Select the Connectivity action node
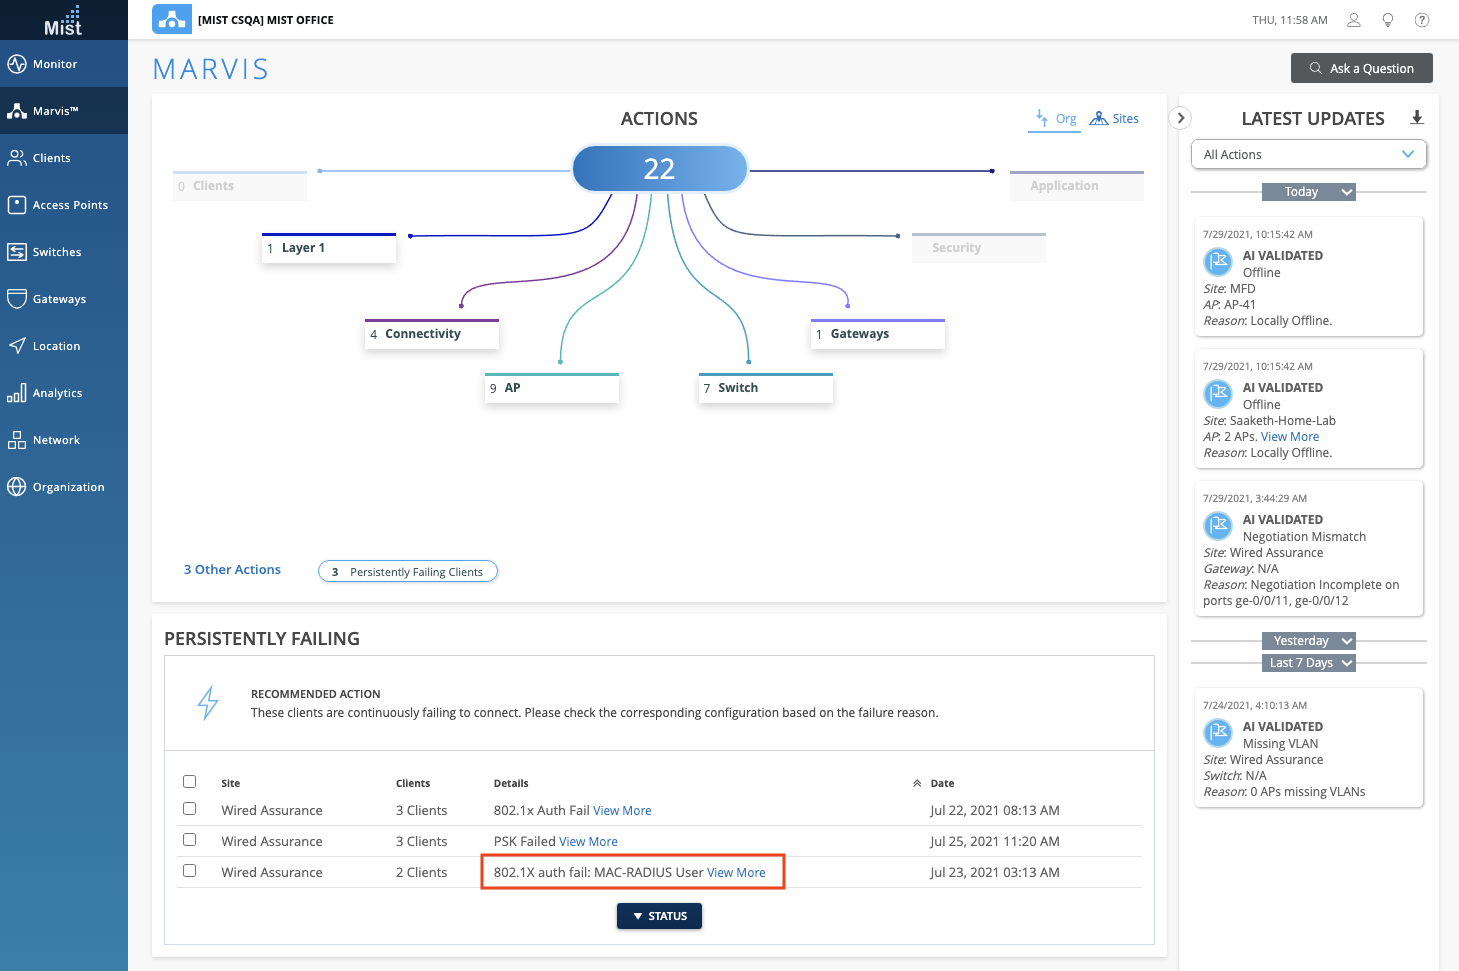Image resolution: width=1459 pixels, height=971 pixels. pyautogui.click(x=431, y=334)
